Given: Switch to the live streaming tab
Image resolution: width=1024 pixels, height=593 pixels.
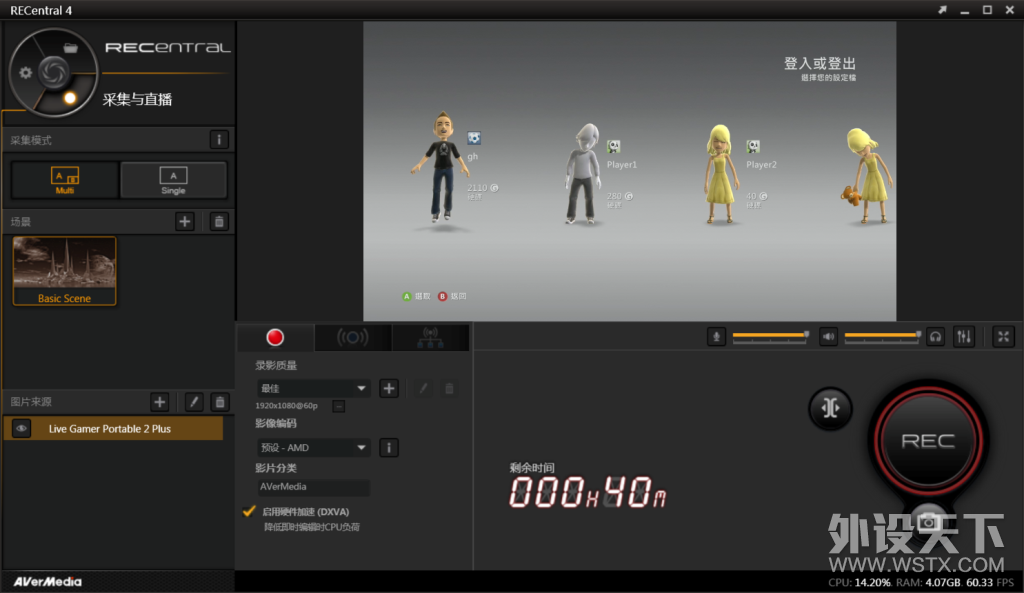Looking at the screenshot, I should (353, 337).
